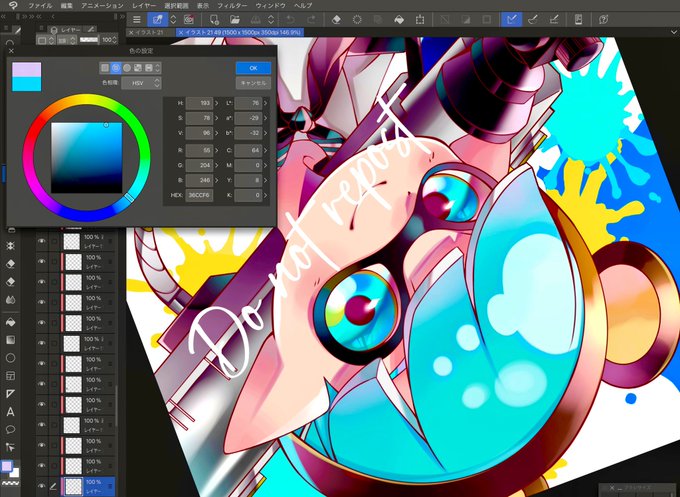
Task: Open the アニメーション menu
Action: click(x=102, y=6)
